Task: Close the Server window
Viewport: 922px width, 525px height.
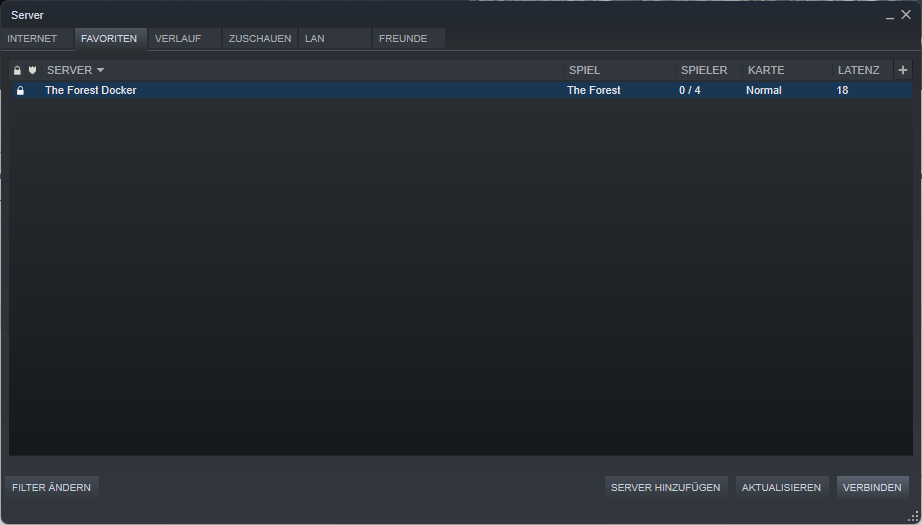Action: (906, 15)
